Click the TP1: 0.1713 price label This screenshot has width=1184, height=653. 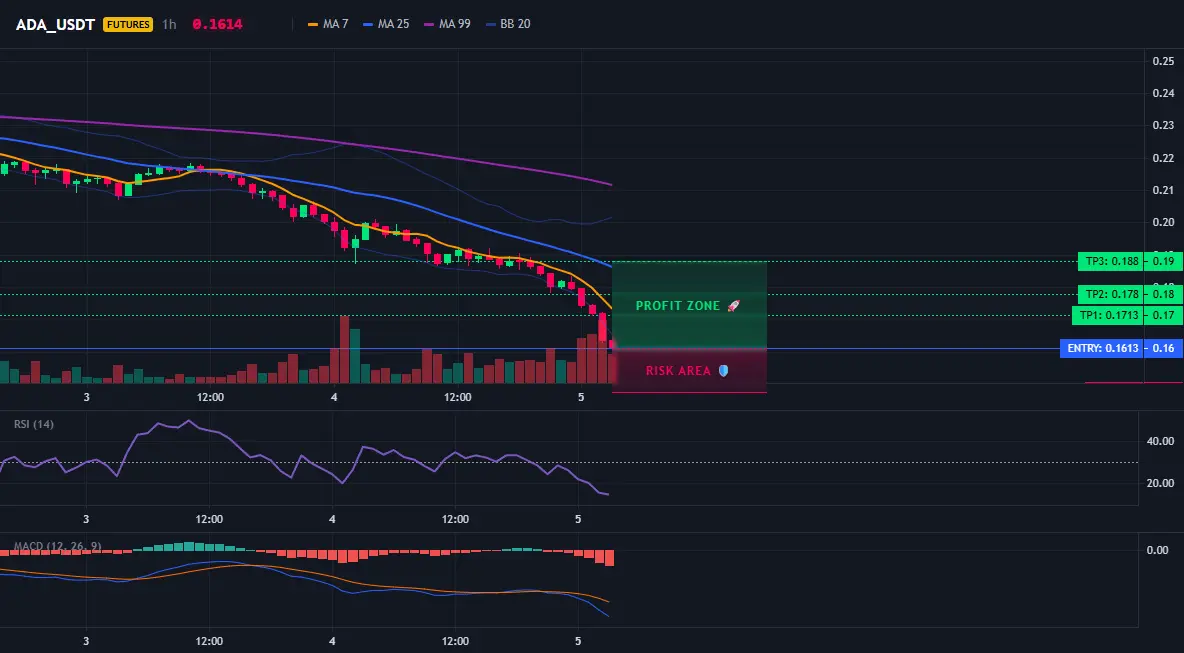click(x=1107, y=316)
